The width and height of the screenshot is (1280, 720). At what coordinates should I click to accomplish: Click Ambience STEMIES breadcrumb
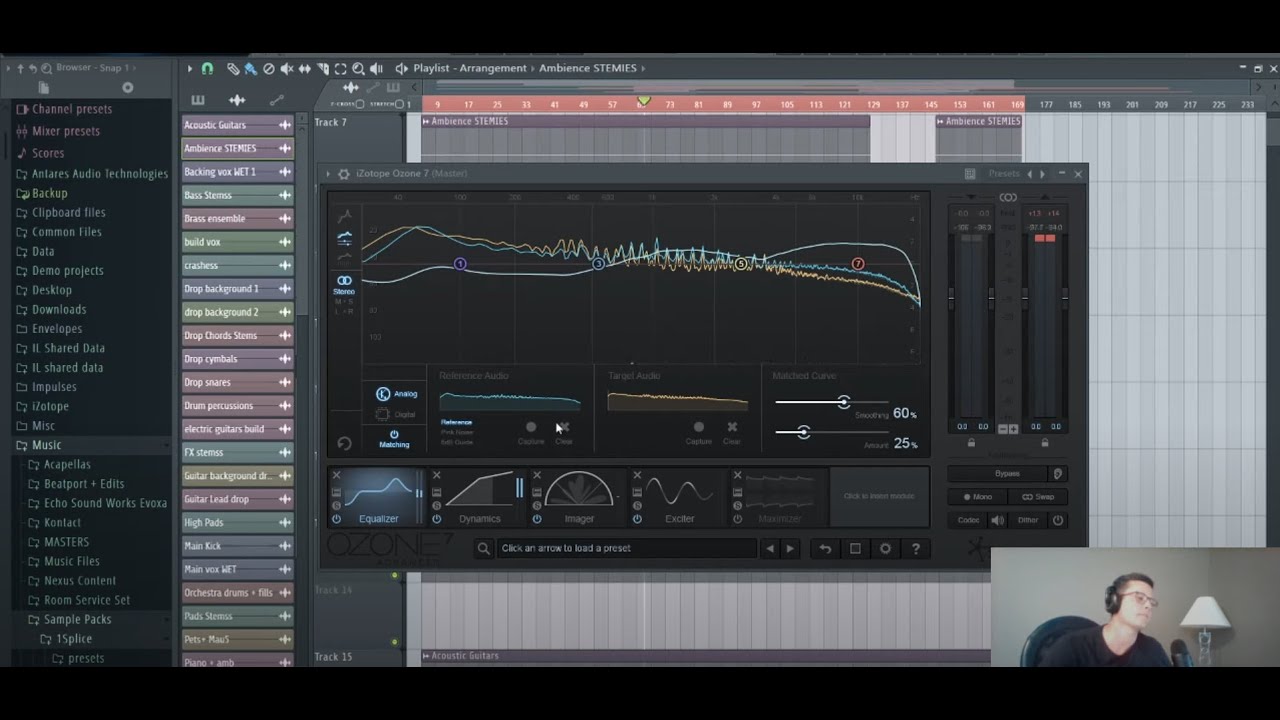pyautogui.click(x=588, y=68)
